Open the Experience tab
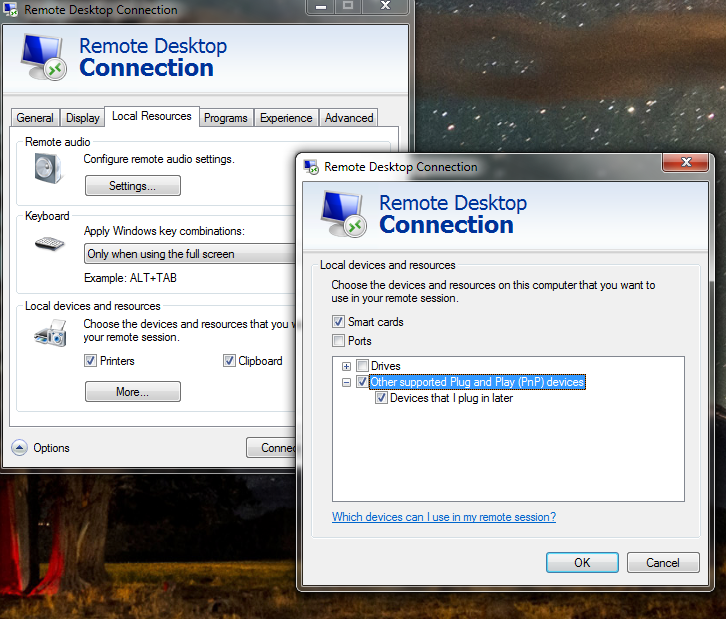The height and width of the screenshot is (619, 726). 286,118
